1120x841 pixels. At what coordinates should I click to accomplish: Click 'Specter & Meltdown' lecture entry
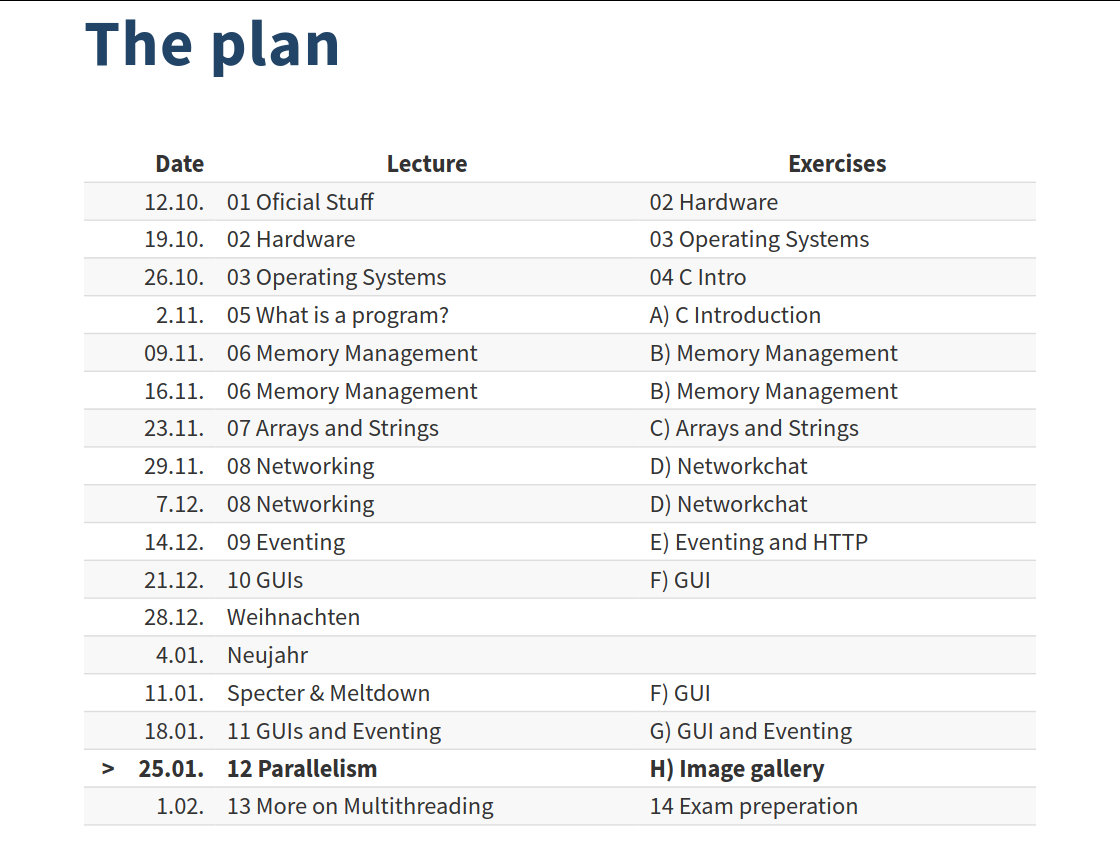[329, 693]
